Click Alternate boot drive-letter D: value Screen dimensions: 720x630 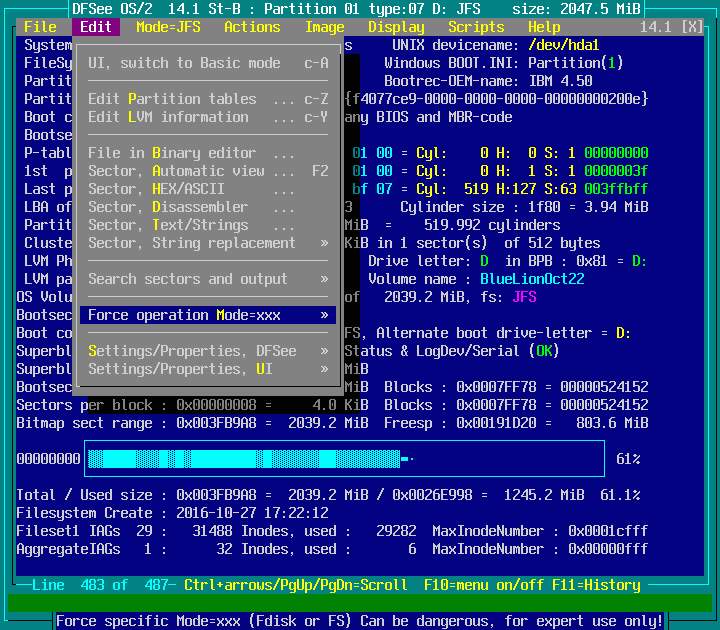click(624, 333)
